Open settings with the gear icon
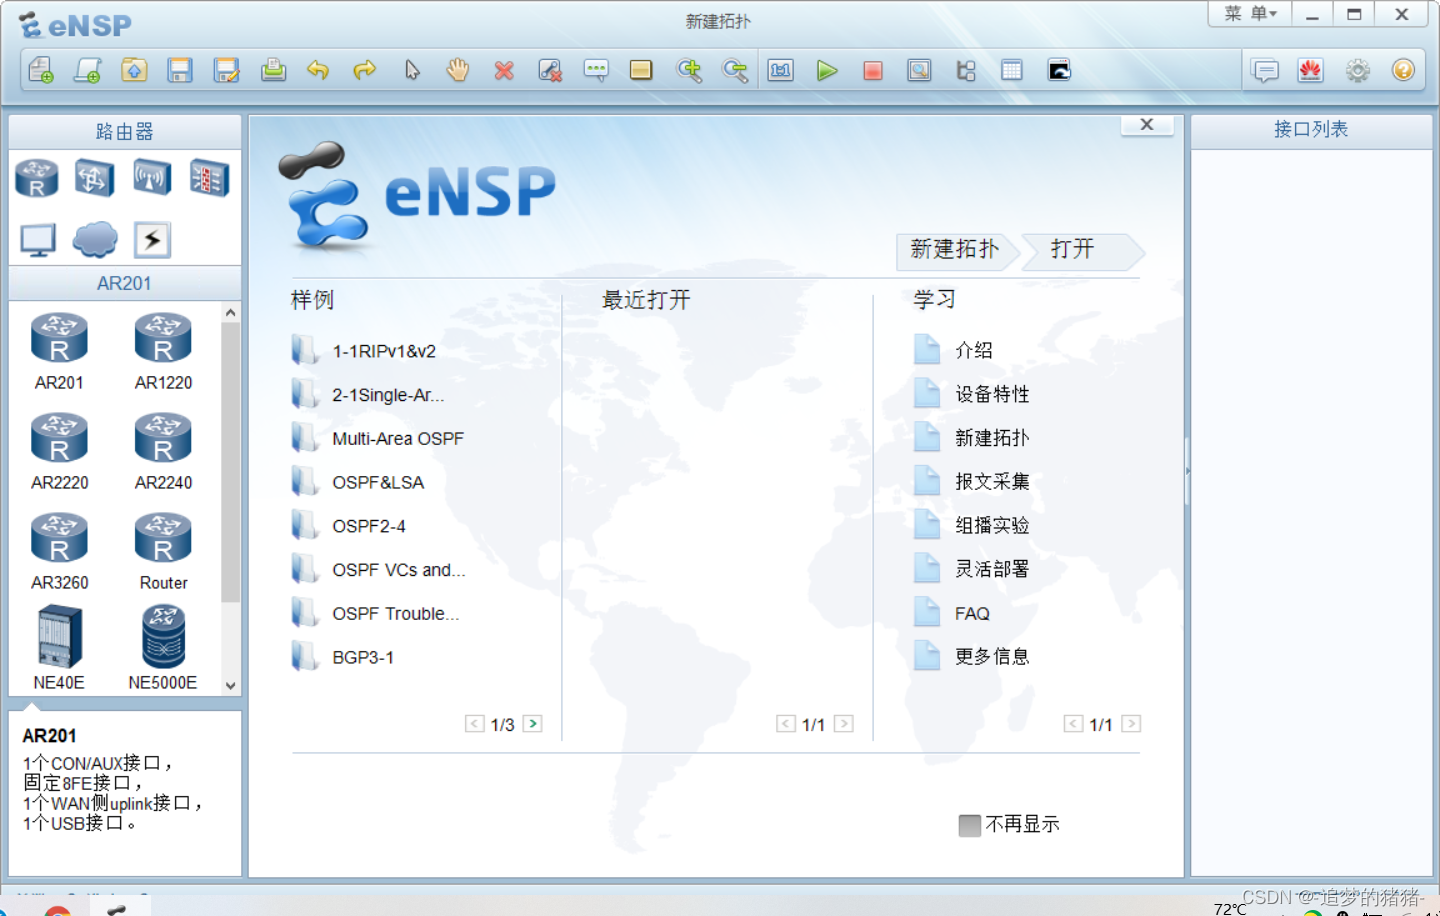This screenshot has height=916, width=1440. tap(1357, 70)
